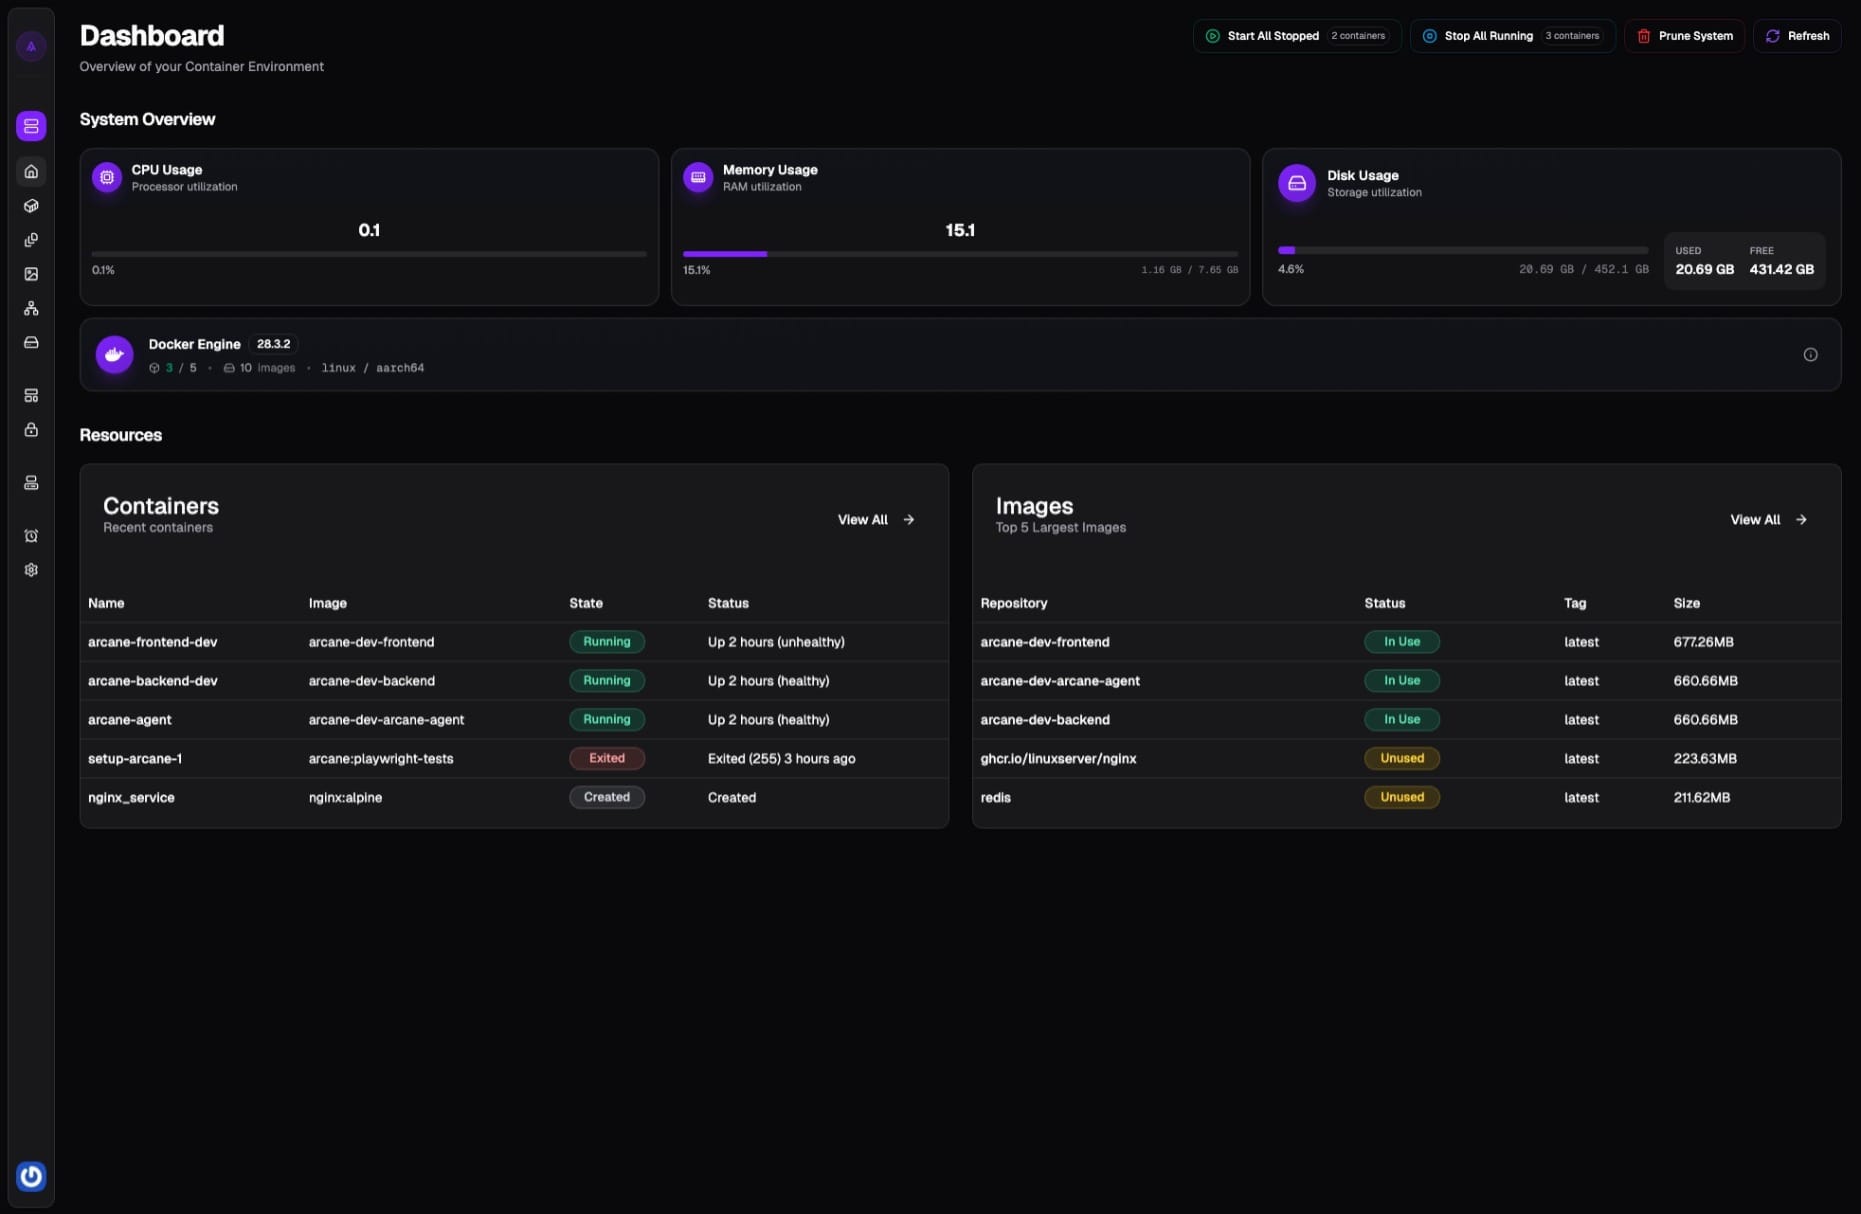
Task: Open the Images section via stacked-layers icon
Action: [x=31, y=240]
